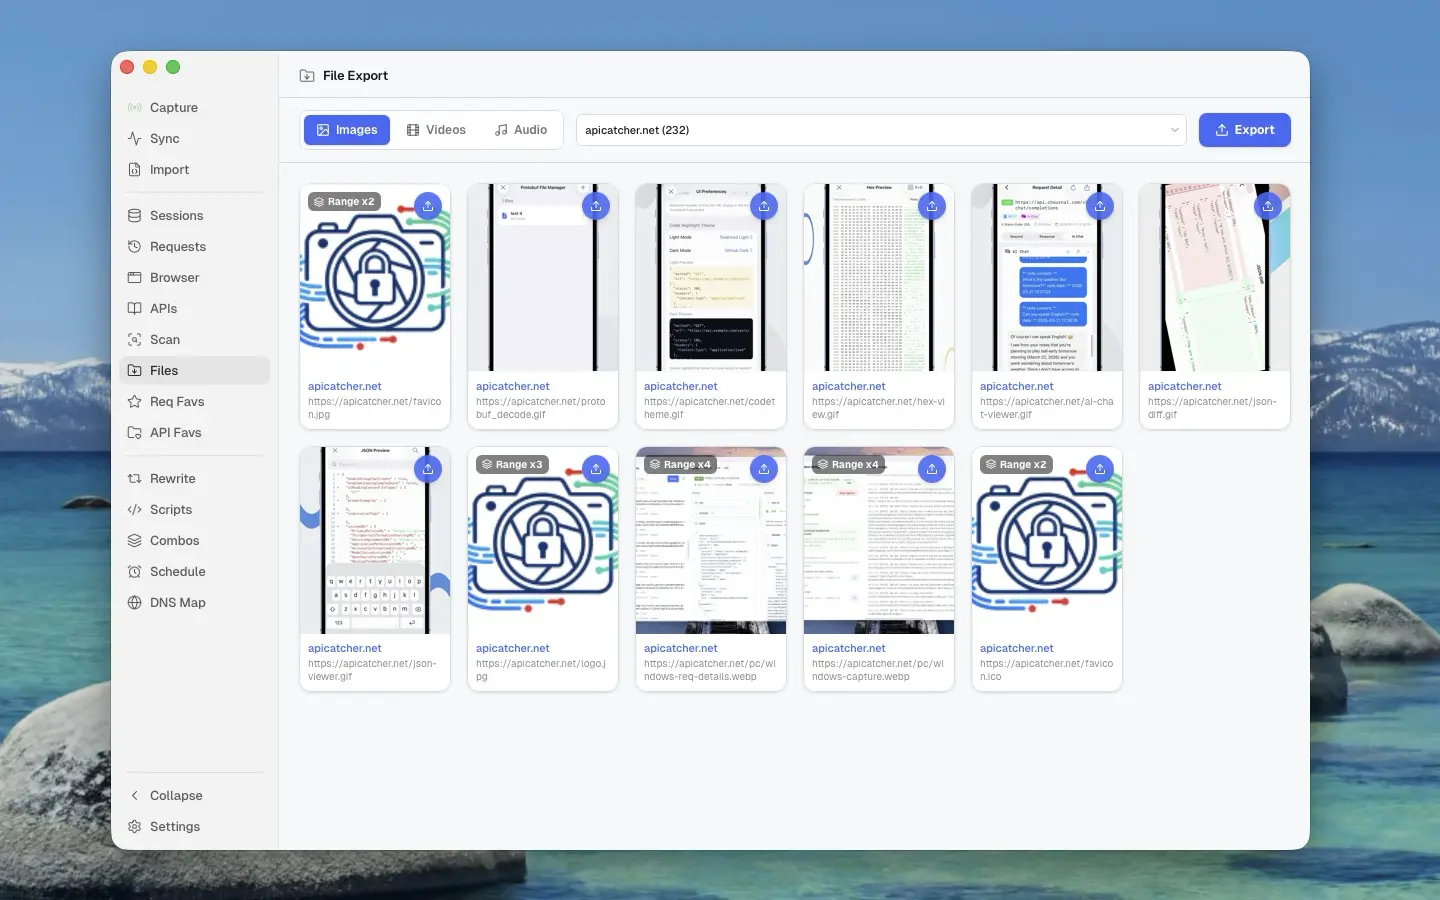Collapse the sidebar with Collapse chevron
This screenshot has width=1440, height=900.
pyautogui.click(x=134, y=796)
